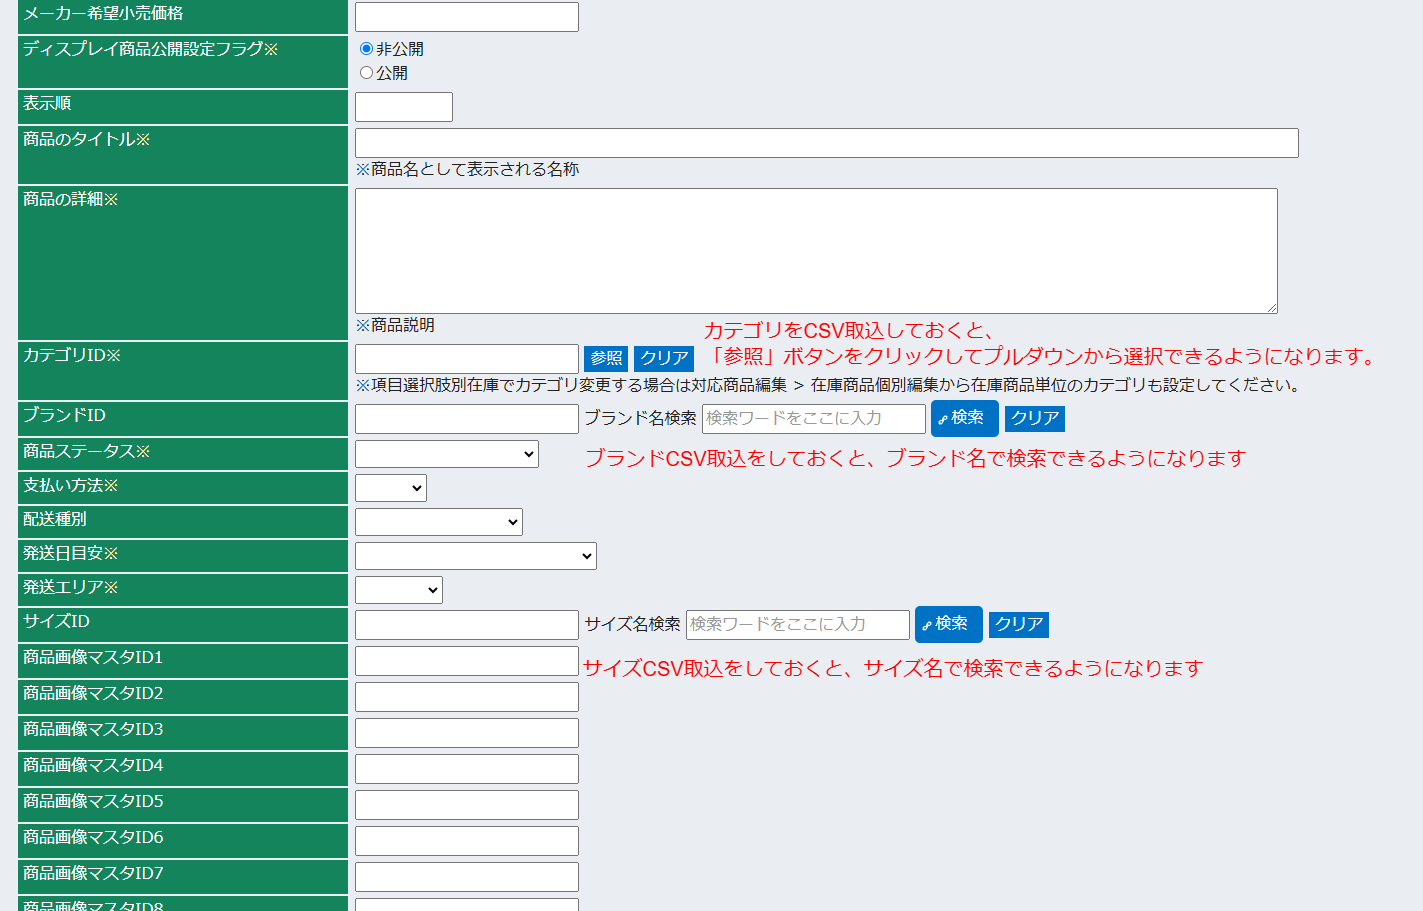Click the 表示順 input field
1423x911 pixels.
coord(404,107)
